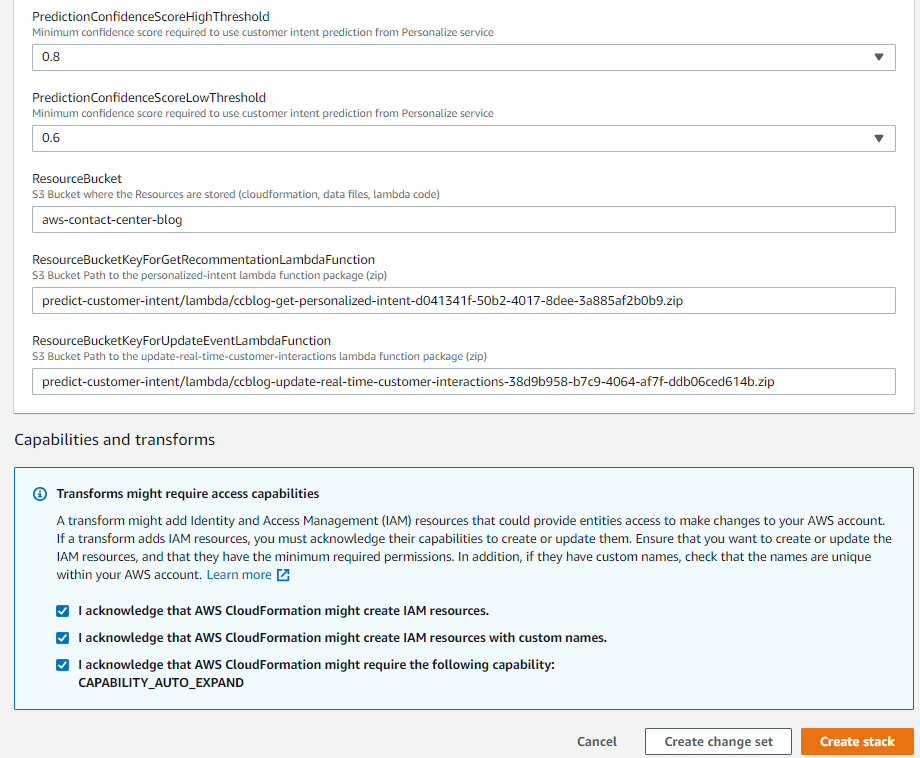The height and width of the screenshot is (758, 920).
Task: Click the Create change set button
Action: pyautogui.click(x=718, y=741)
